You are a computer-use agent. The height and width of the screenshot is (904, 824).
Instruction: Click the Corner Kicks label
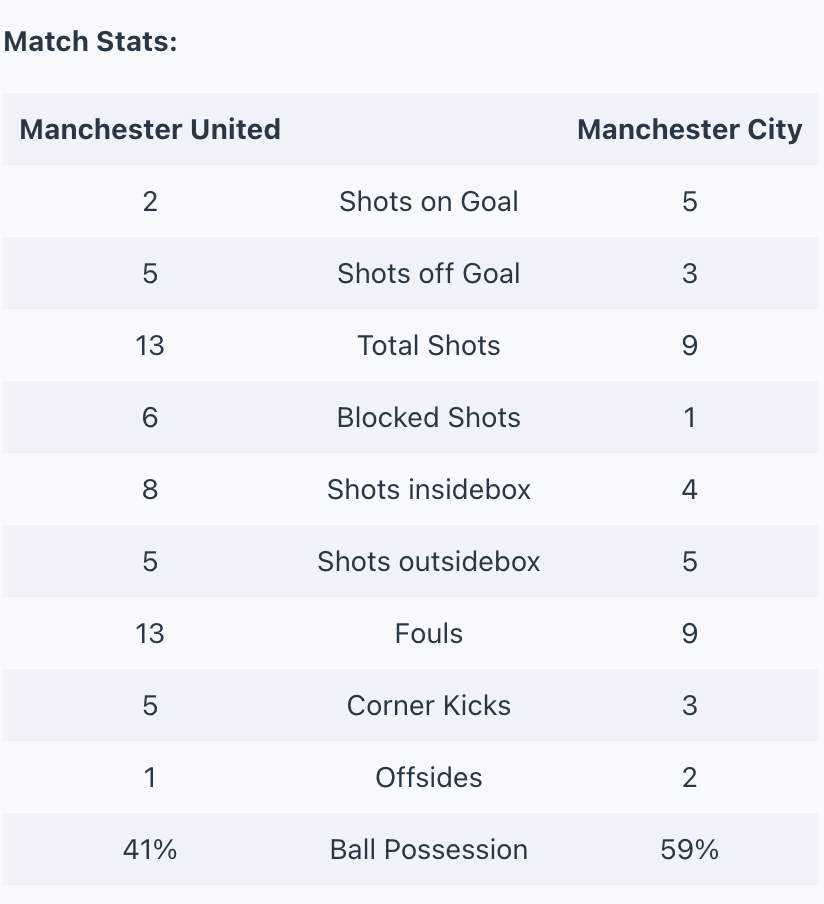pyautogui.click(x=428, y=706)
